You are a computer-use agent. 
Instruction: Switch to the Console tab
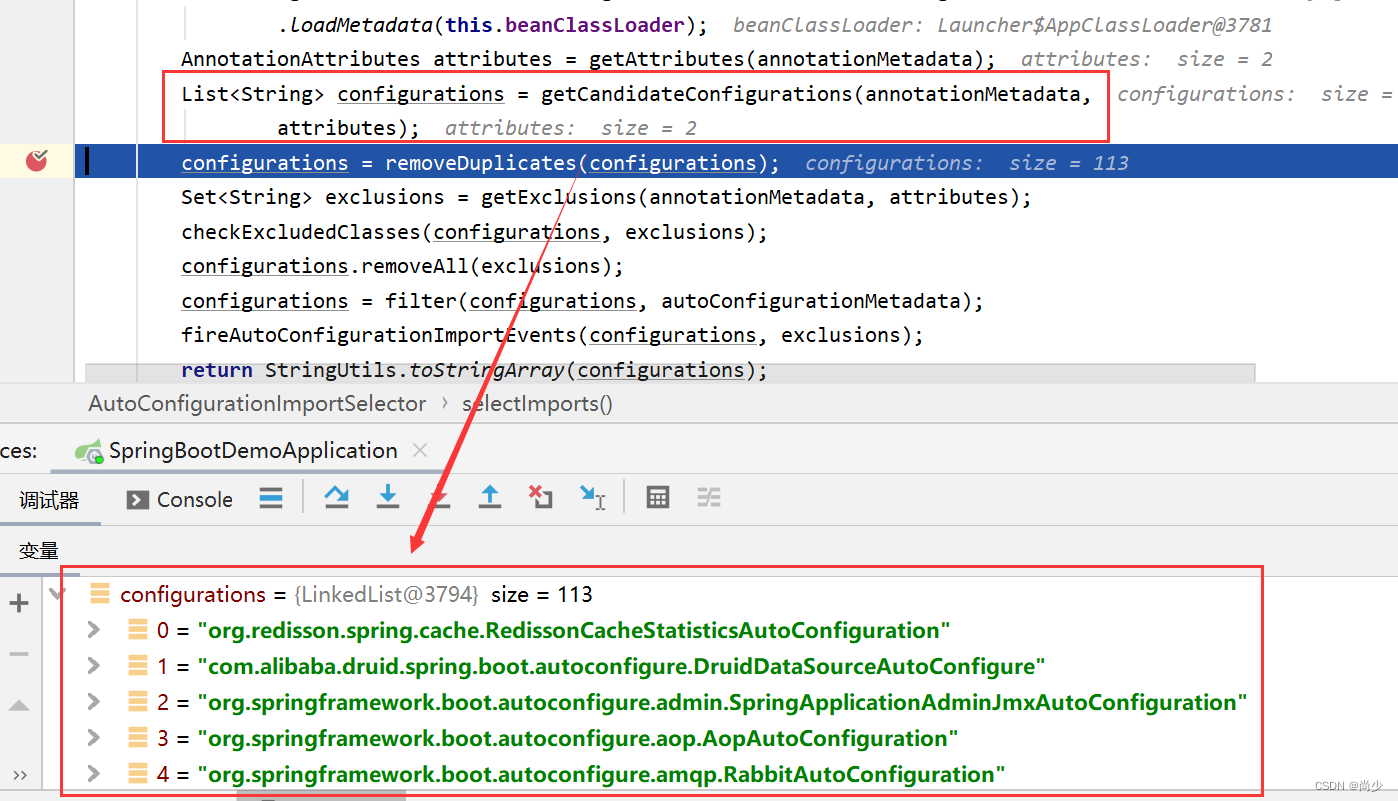click(x=180, y=500)
